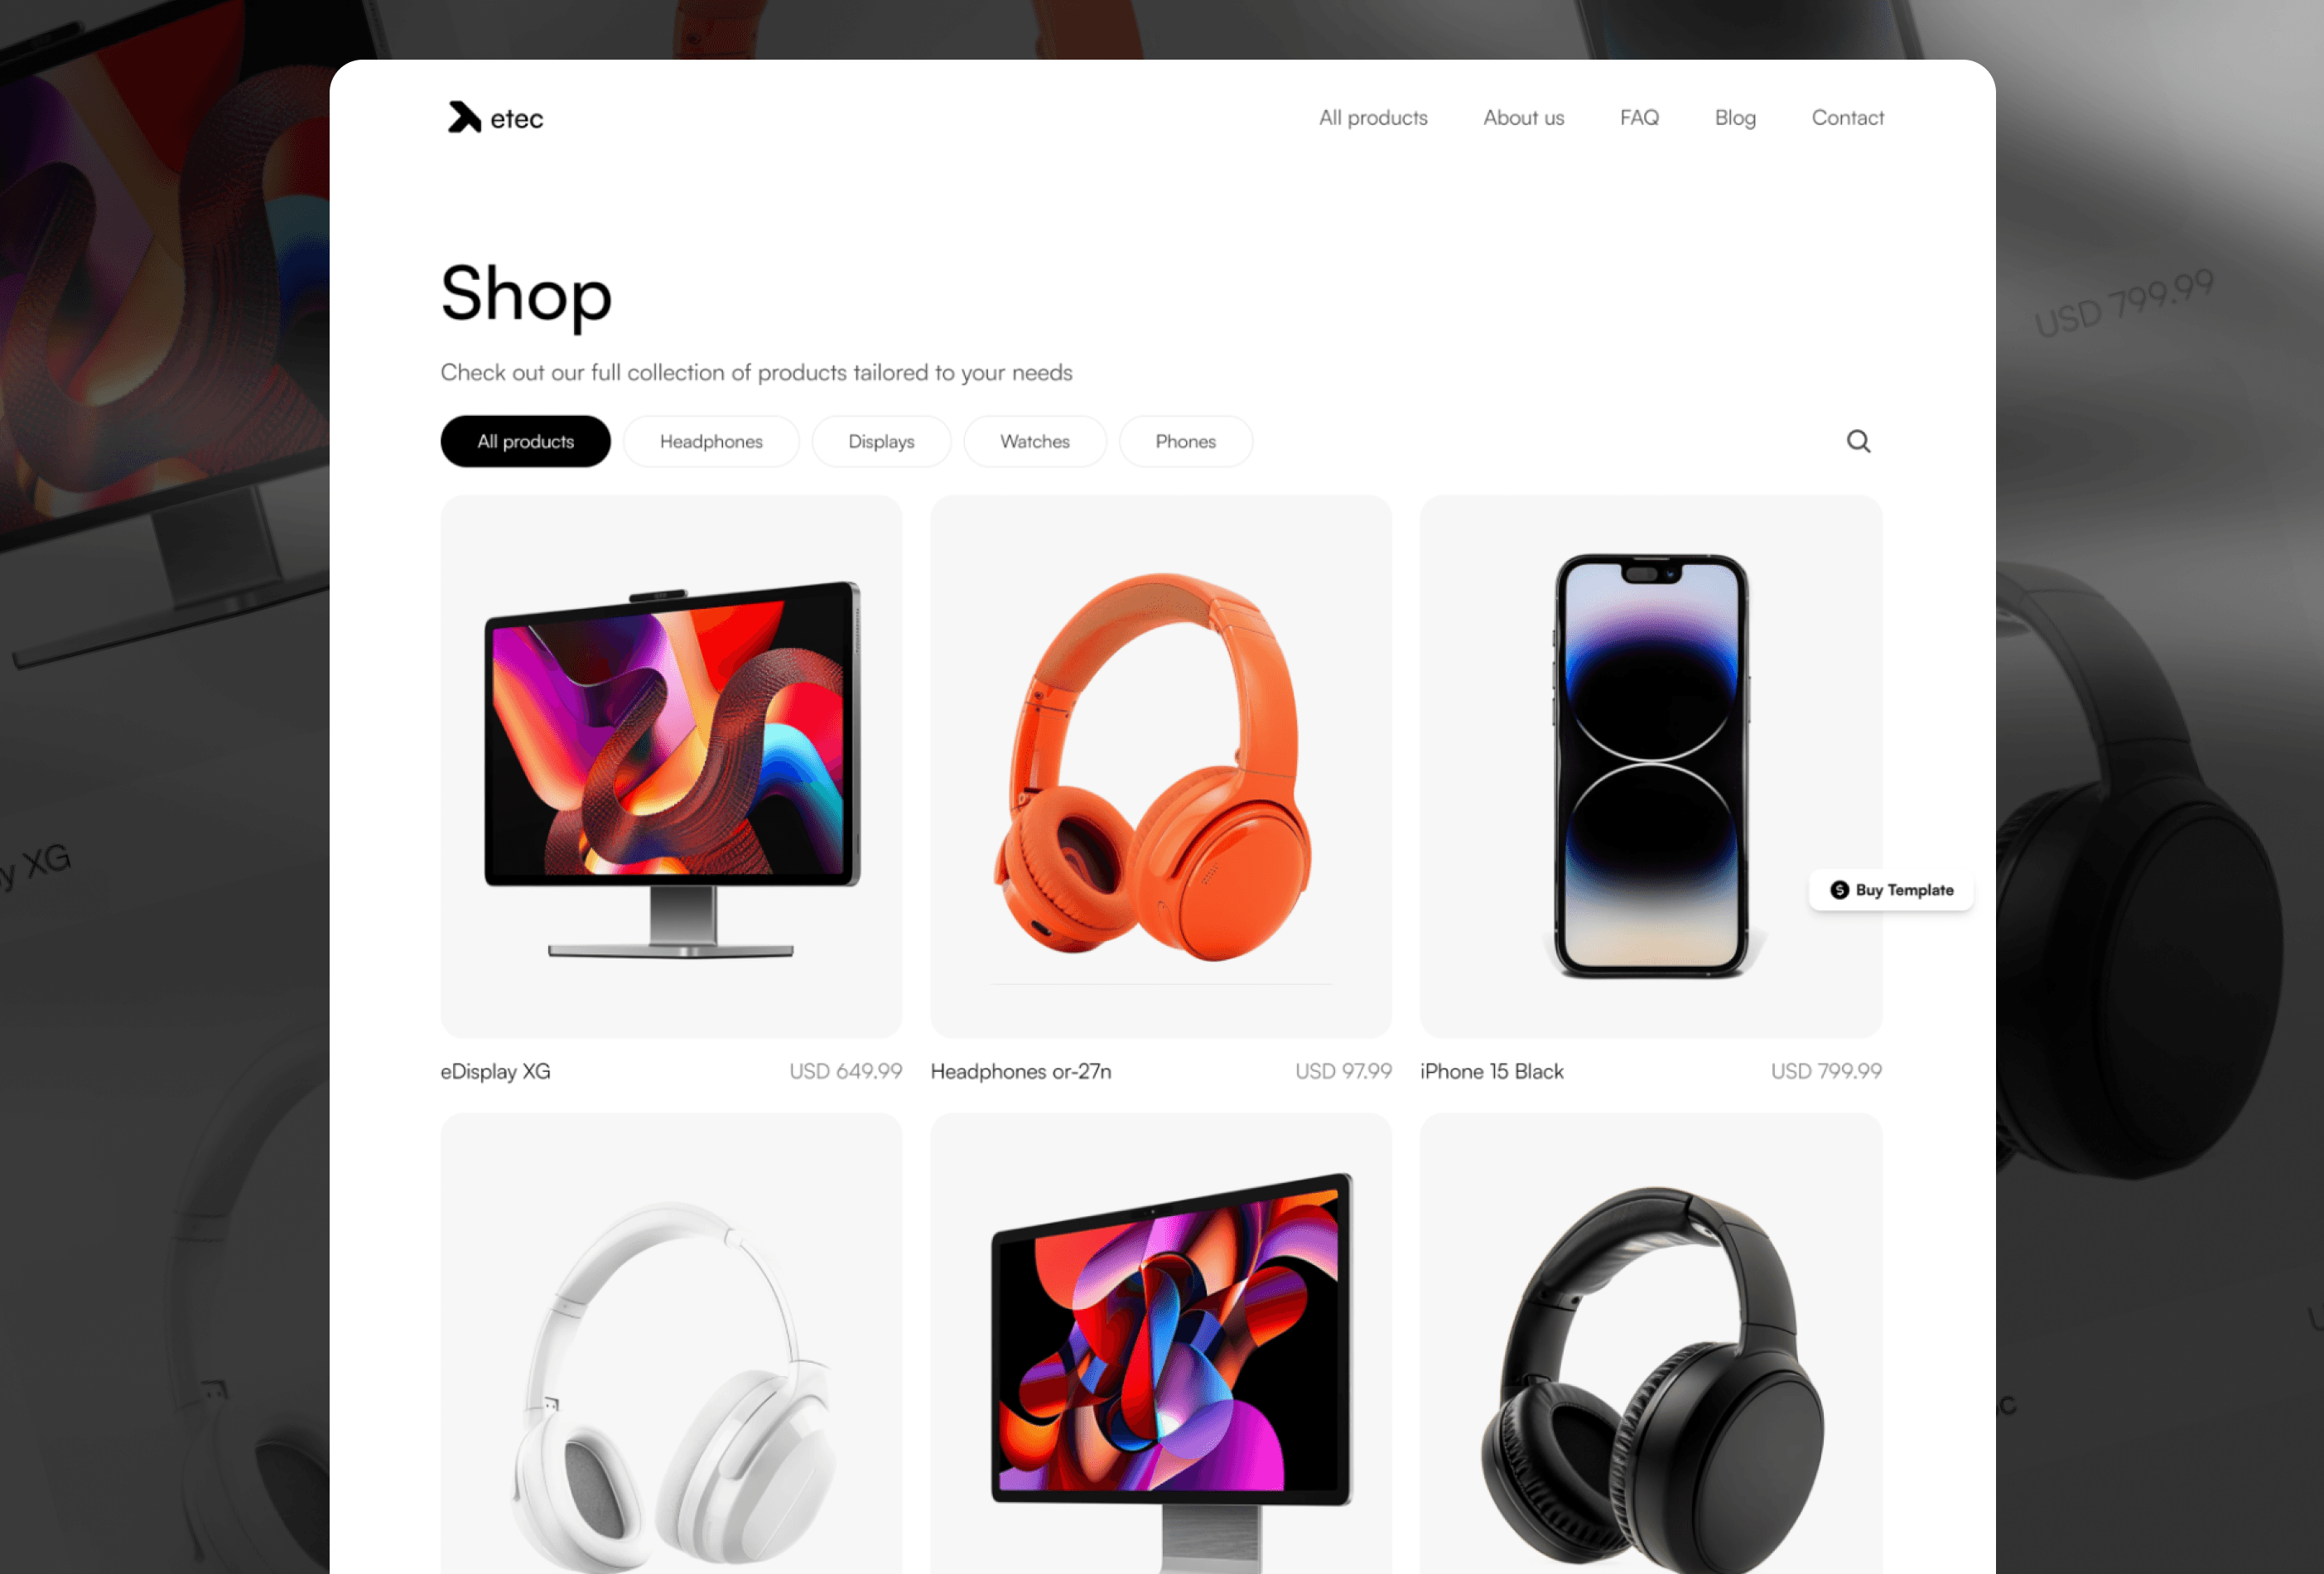2324x1574 pixels.
Task: Select the Phones category filter
Action: (1186, 441)
